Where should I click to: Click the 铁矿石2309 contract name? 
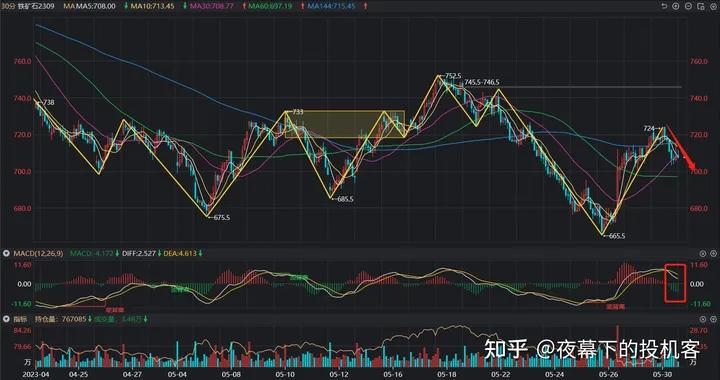click(36, 6)
